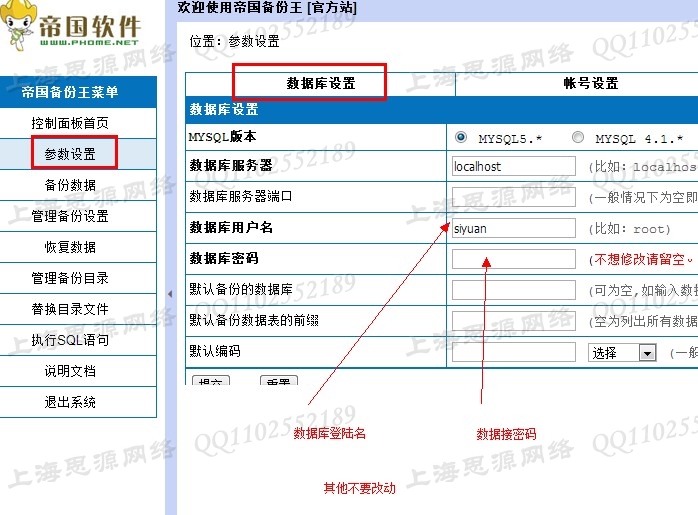
Task: Click the 数据库密码 input field
Action: (x=514, y=259)
